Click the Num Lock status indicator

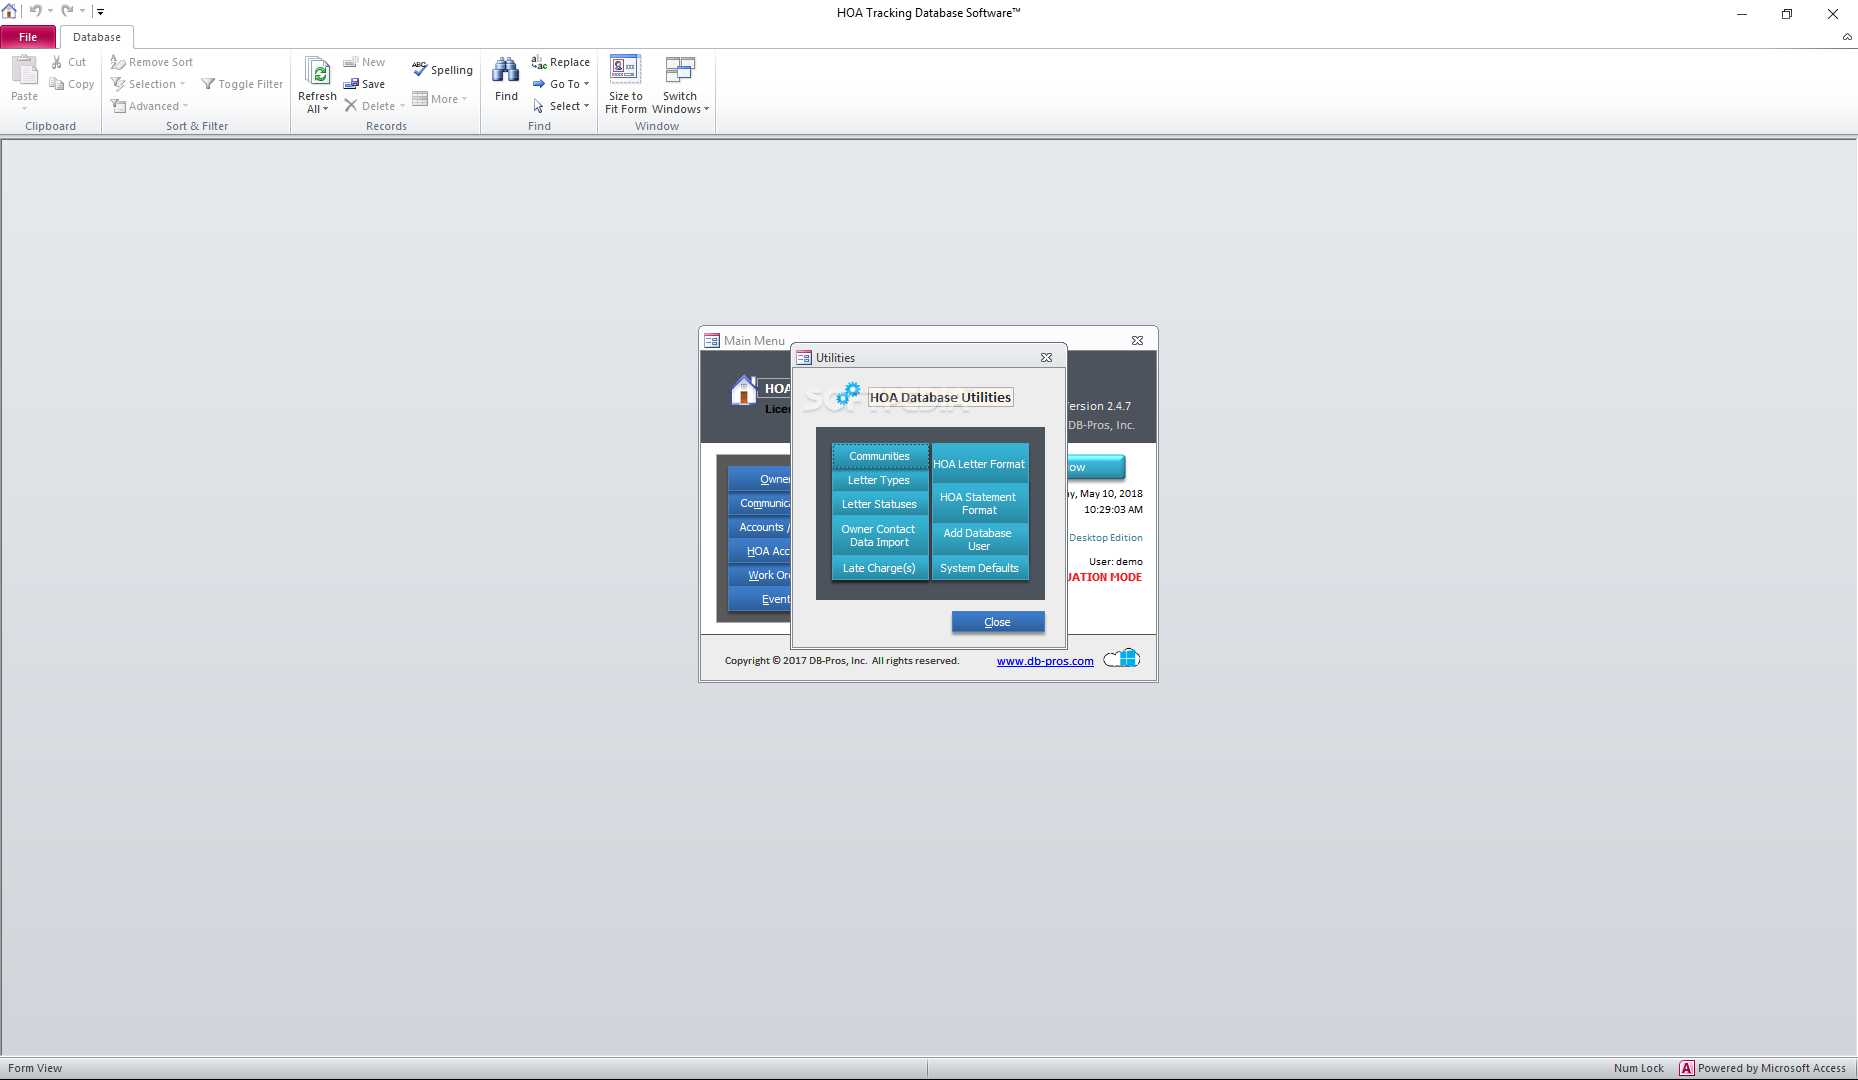1638,1068
